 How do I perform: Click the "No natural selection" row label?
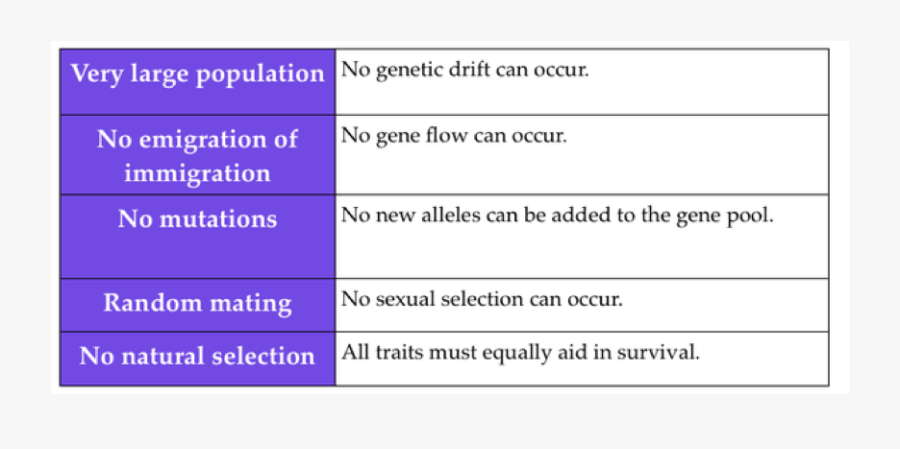197,356
